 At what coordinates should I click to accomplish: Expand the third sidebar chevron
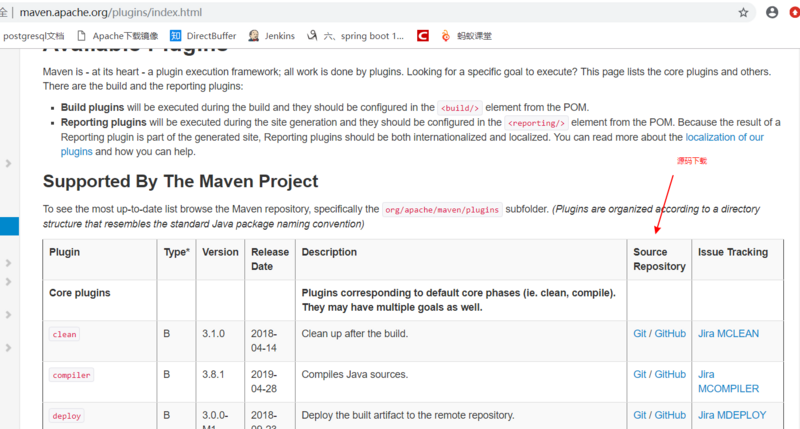[x=8, y=282]
